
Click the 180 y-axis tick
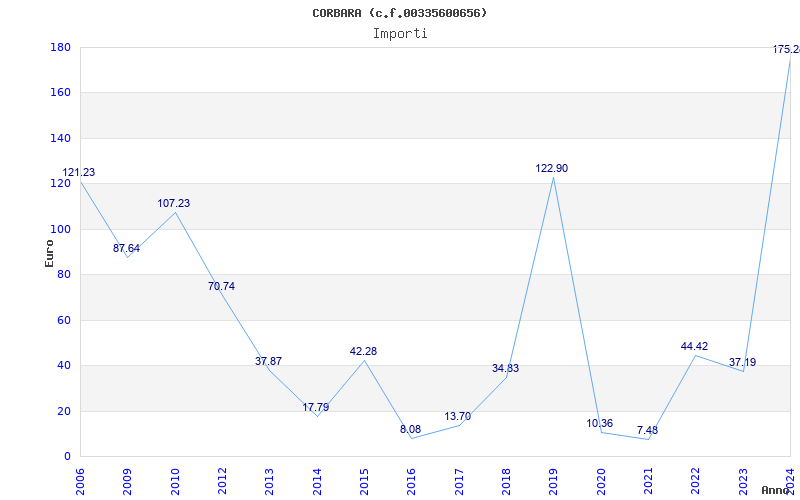60,47
